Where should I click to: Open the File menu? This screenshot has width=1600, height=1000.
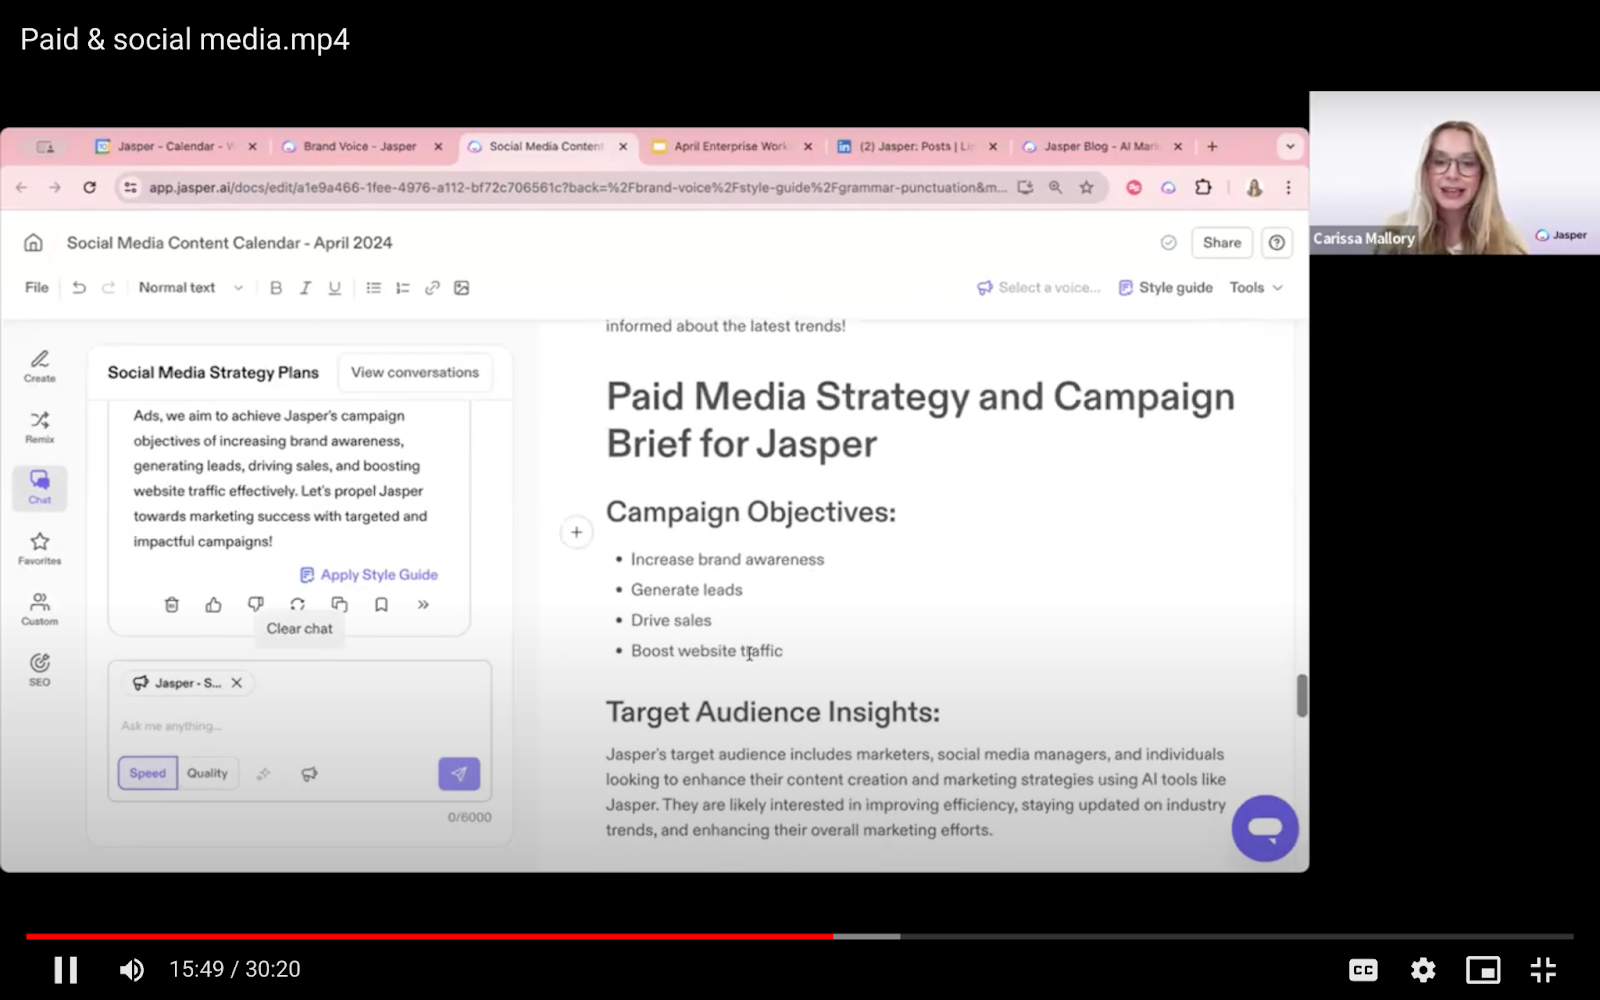(x=37, y=288)
